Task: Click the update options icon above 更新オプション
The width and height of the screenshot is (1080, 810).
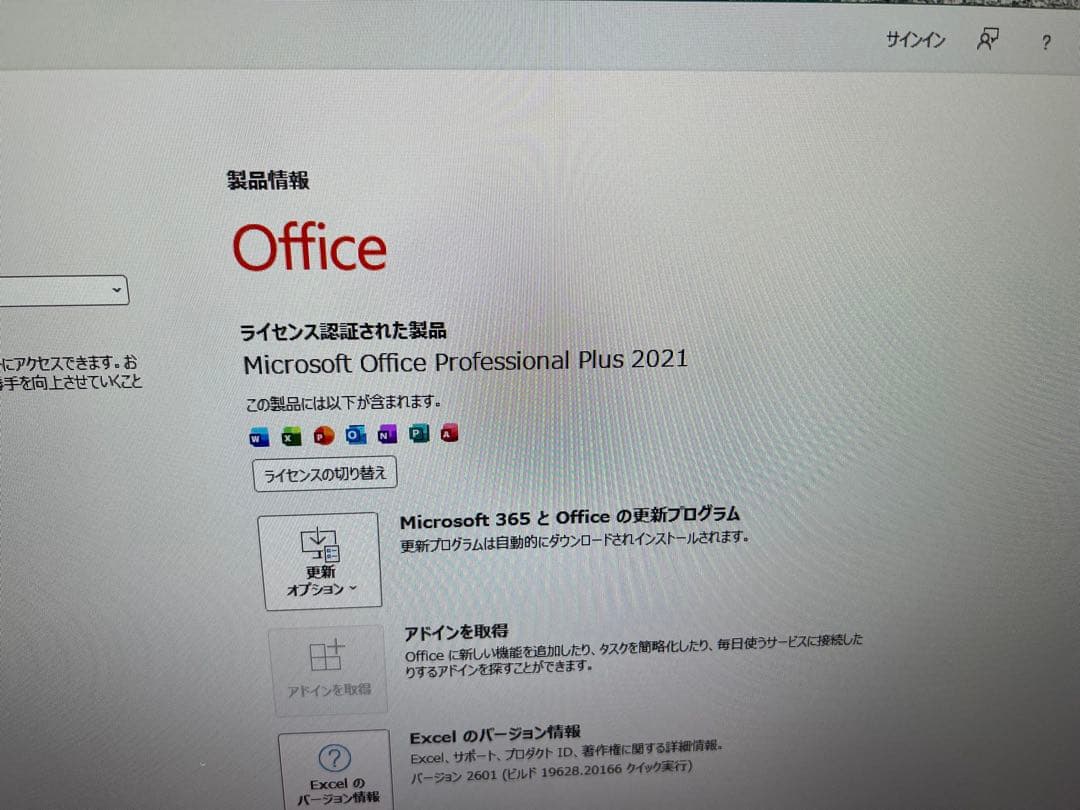Action: click(319, 546)
